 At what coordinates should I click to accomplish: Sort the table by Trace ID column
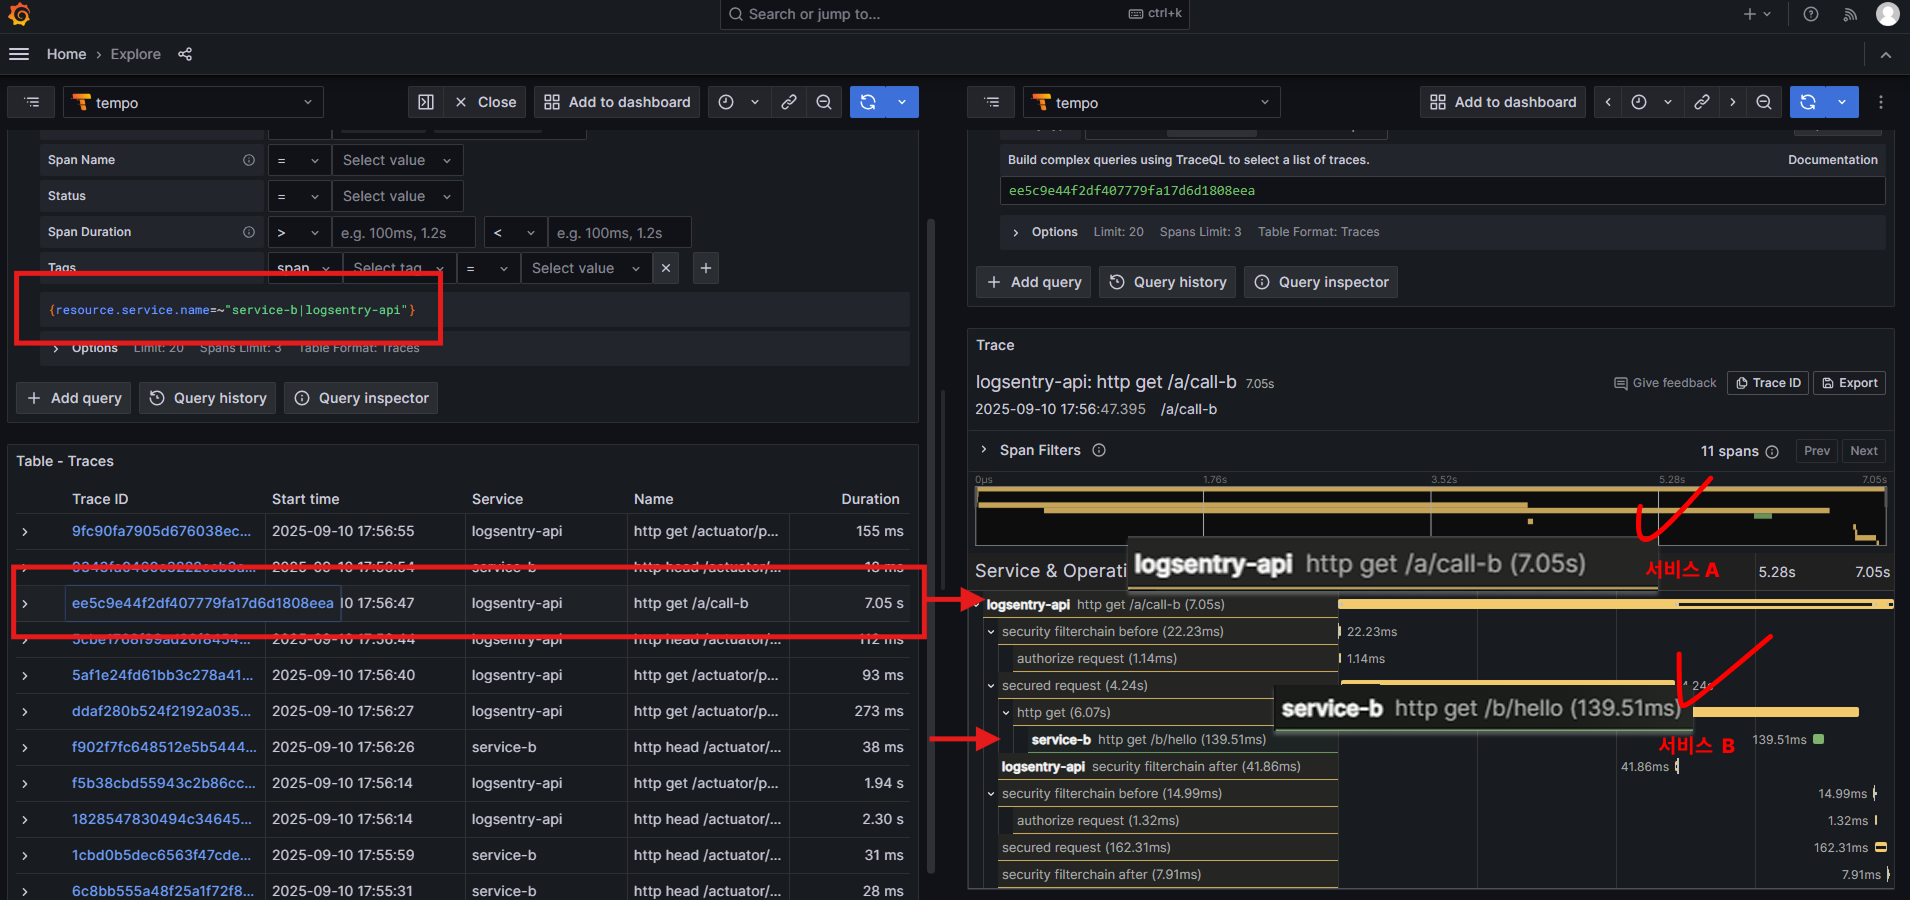[x=100, y=499]
